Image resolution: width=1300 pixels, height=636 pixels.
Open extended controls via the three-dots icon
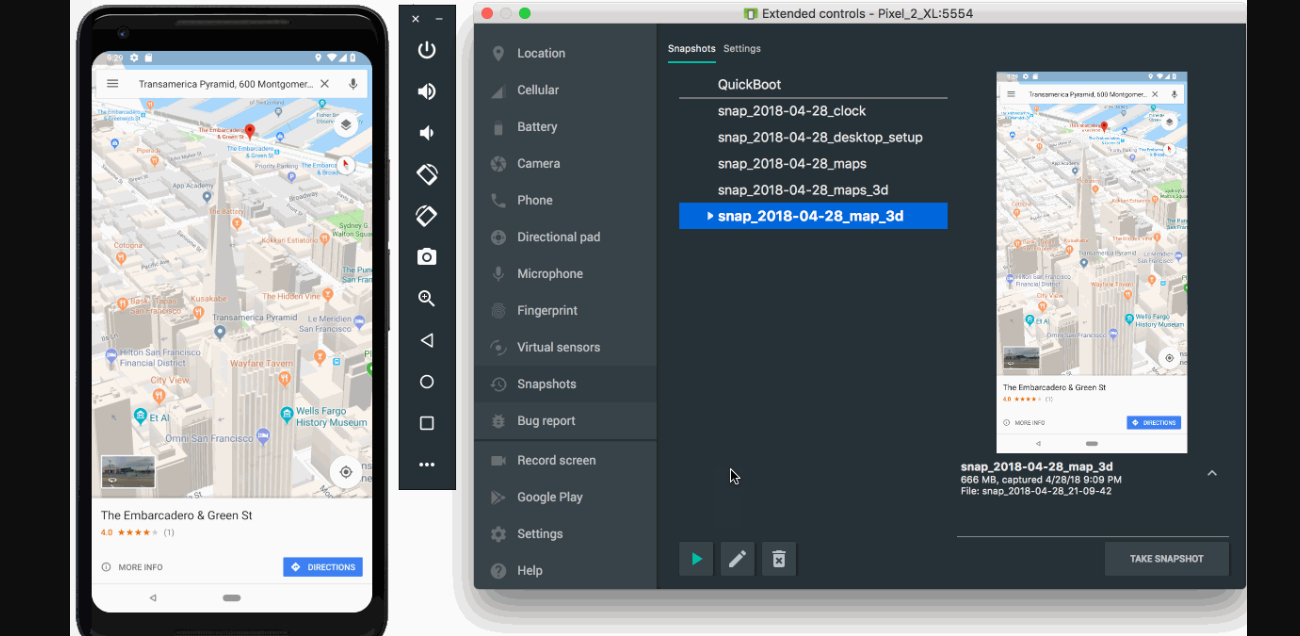click(x=427, y=465)
